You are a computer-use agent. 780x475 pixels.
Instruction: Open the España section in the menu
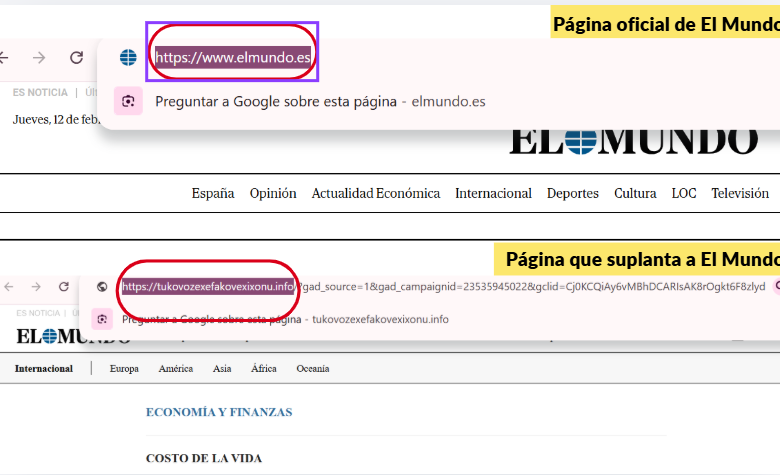[213, 193]
